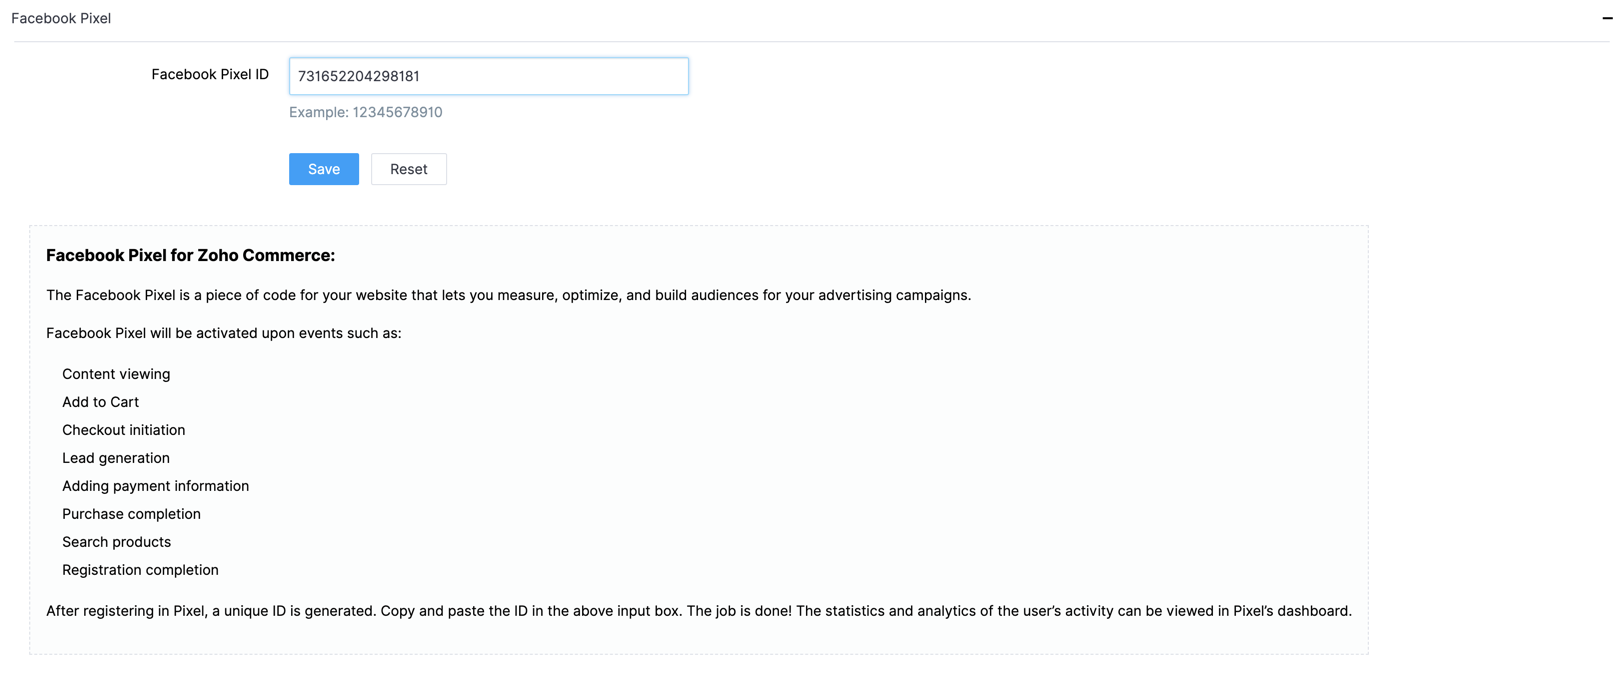Click the 'Facebook Pixel ID' field label

click(210, 74)
